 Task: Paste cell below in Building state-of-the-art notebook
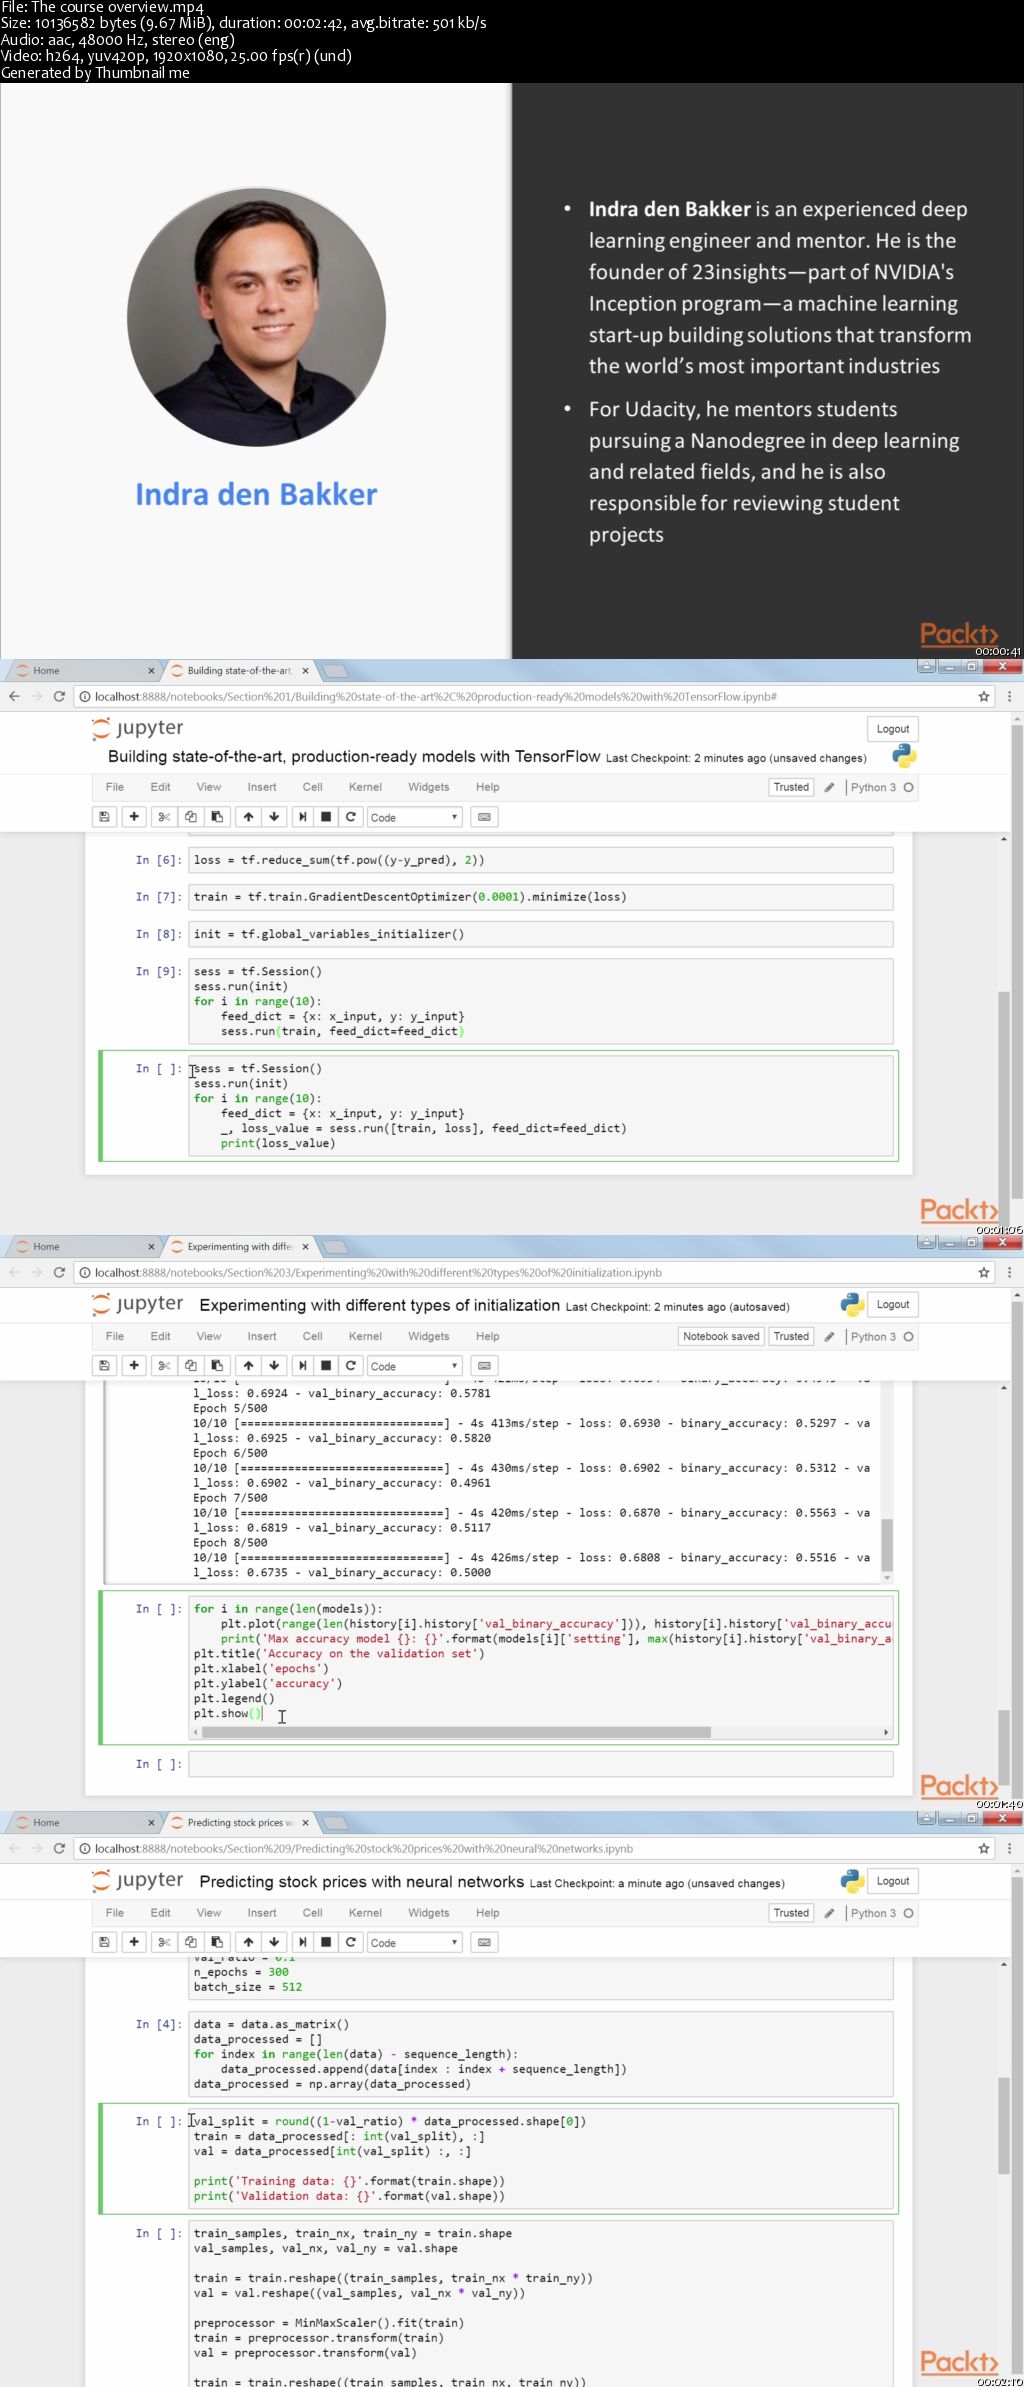click(x=216, y=817)
